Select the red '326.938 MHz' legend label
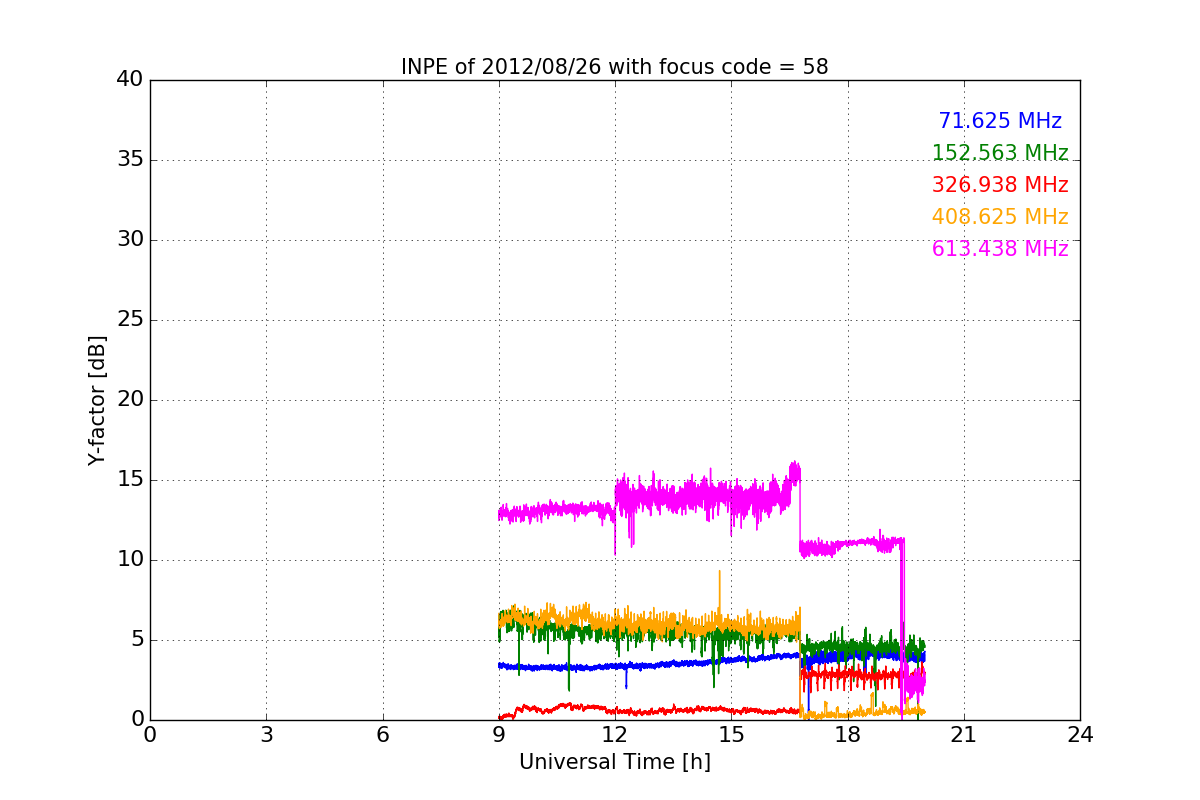 coord(1000,185)
